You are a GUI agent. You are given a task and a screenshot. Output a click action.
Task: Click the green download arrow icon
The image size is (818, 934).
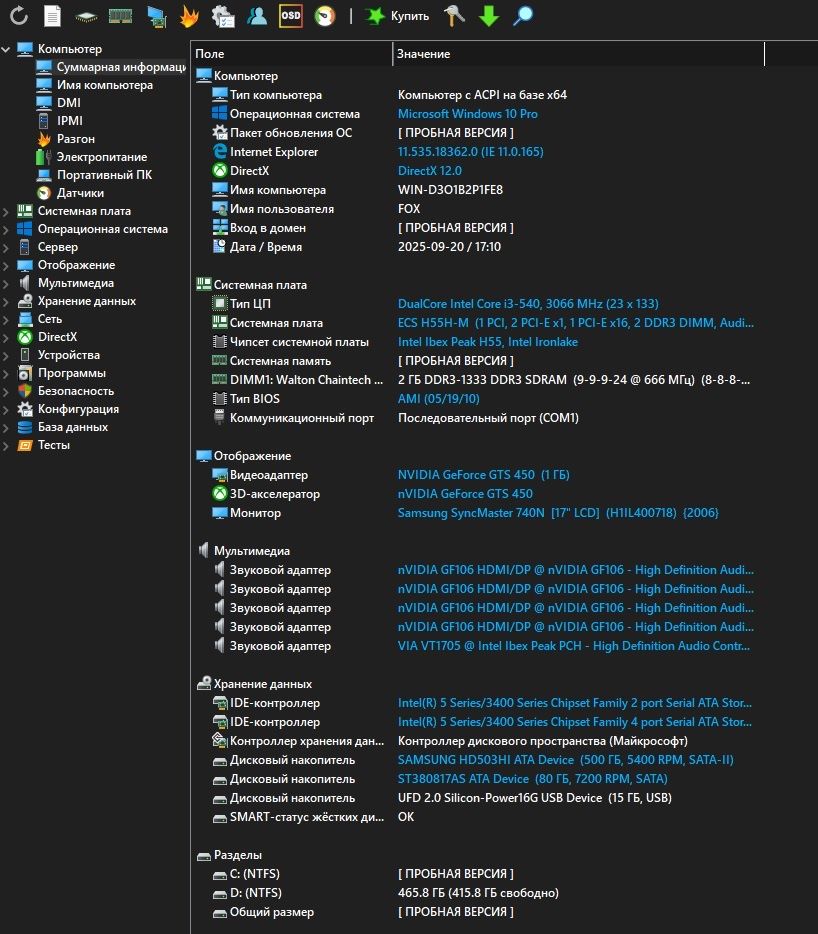[489, 16]
